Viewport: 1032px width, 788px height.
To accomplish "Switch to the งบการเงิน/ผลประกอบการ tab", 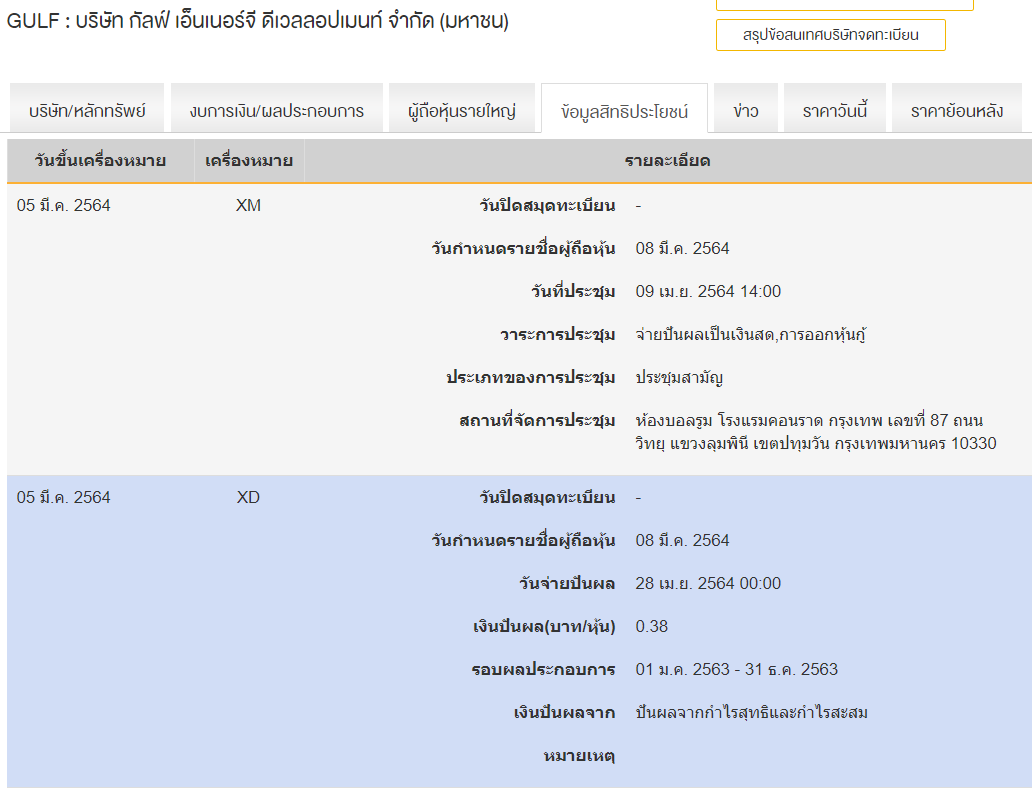I will (x=276, y=110).
